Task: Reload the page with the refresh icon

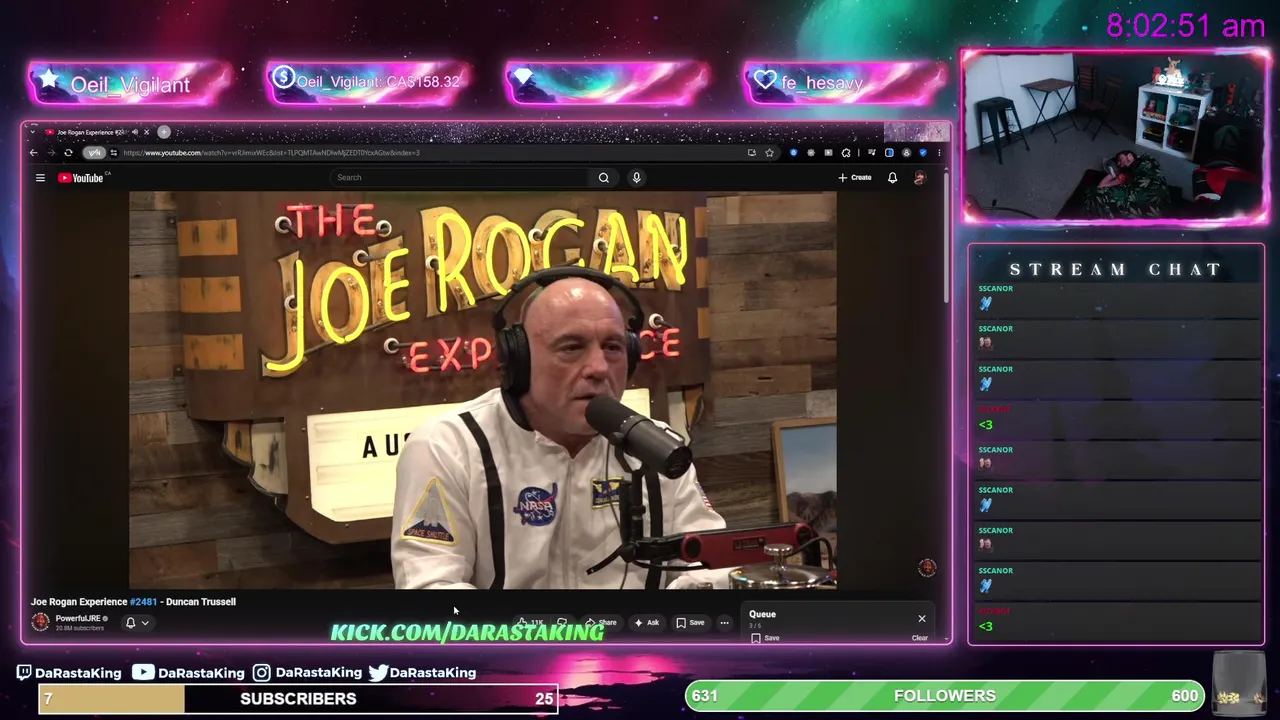Action: pyautogui.click(x=68, y=153)
